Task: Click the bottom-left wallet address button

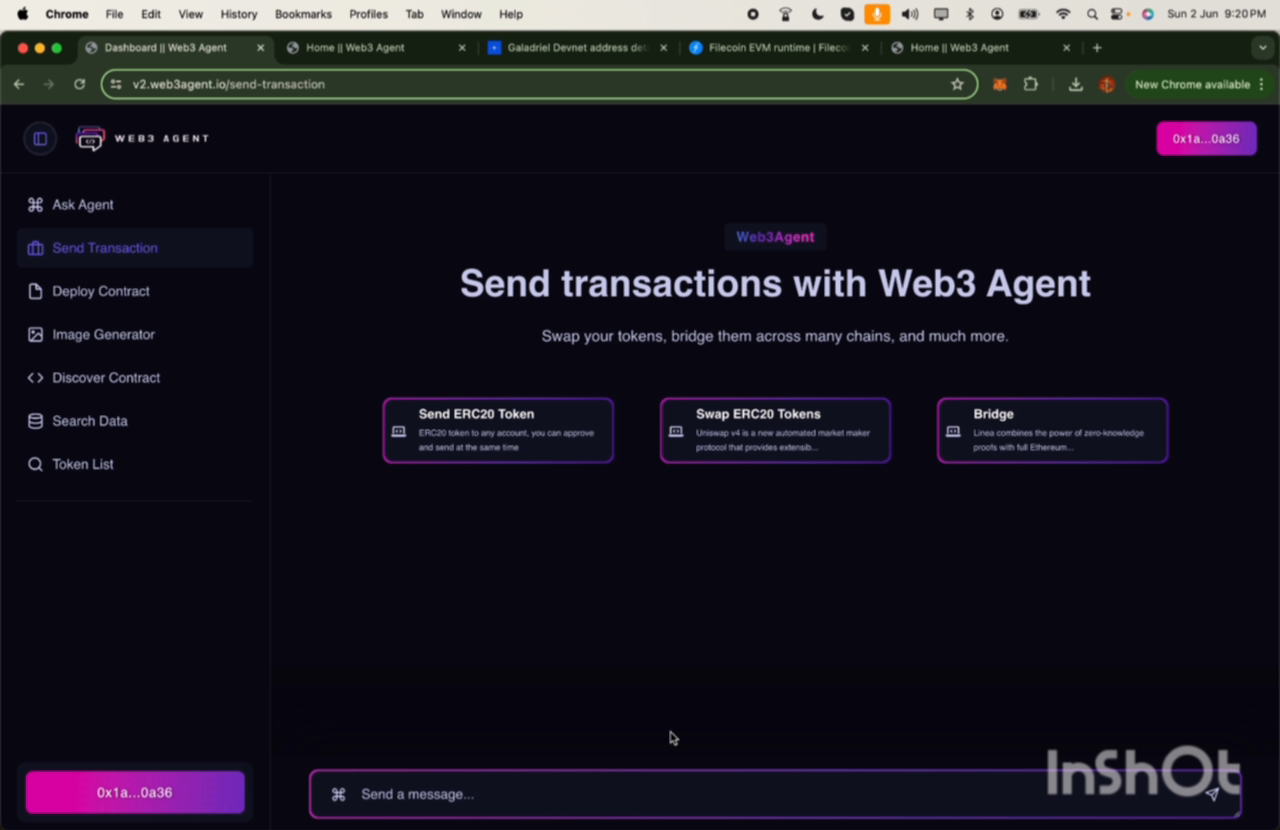Action: tap(135, 792)
